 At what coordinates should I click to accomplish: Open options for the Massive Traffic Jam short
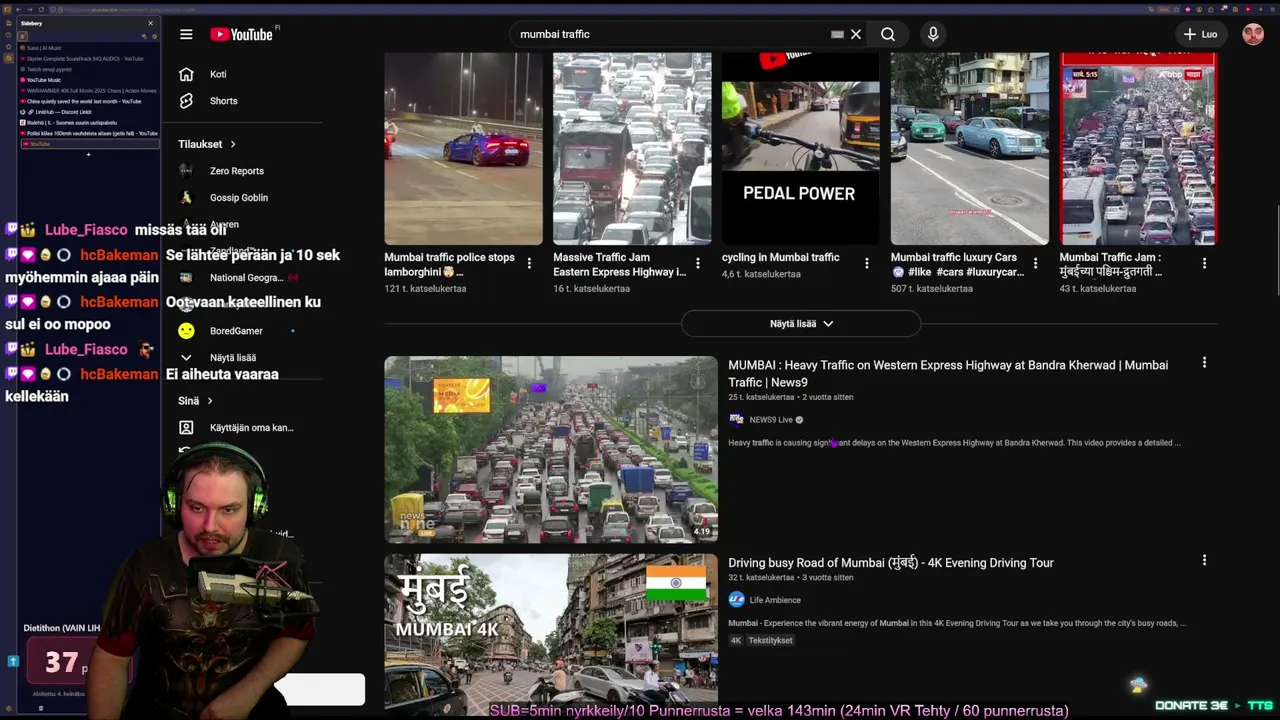coord(698,264)
